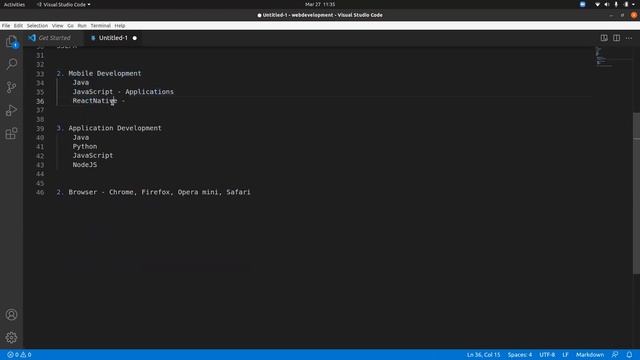Open the Edit menu
This screenshot has width=640, height=360.
point(18,26)
